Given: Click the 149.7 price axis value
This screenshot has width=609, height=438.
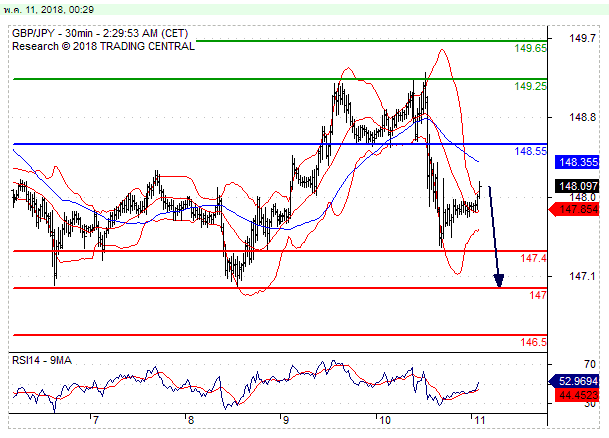Looking at the screenshot, I should [x=582, y=38].
